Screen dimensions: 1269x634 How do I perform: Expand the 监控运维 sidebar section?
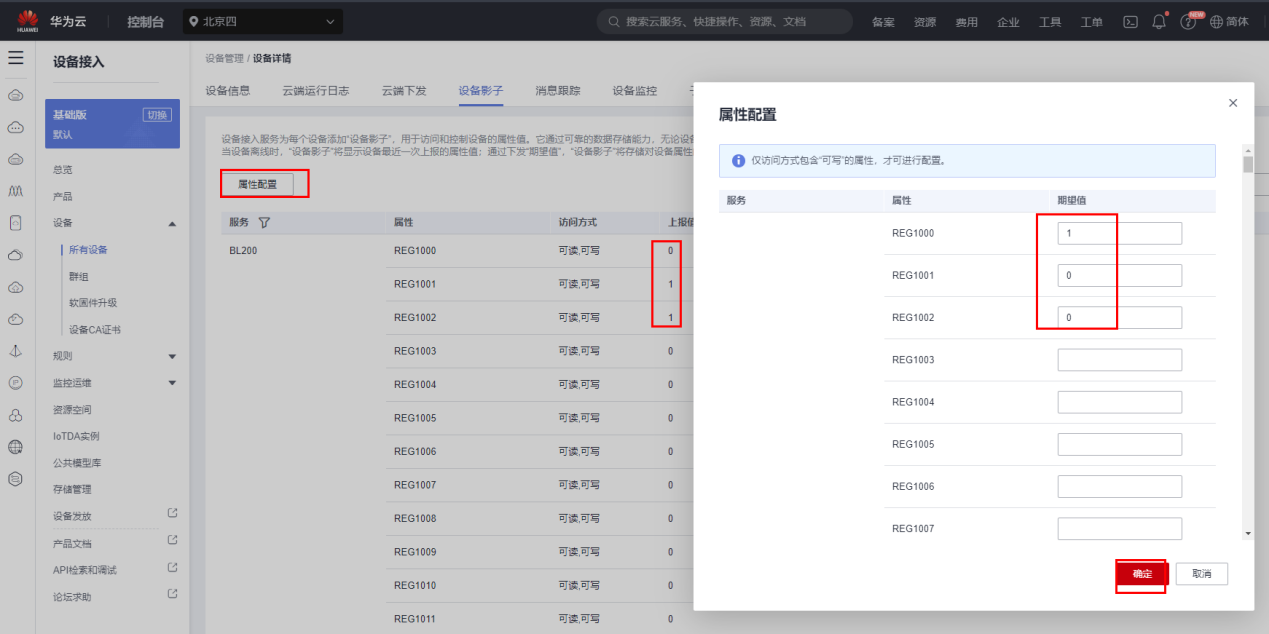[171, 383]
